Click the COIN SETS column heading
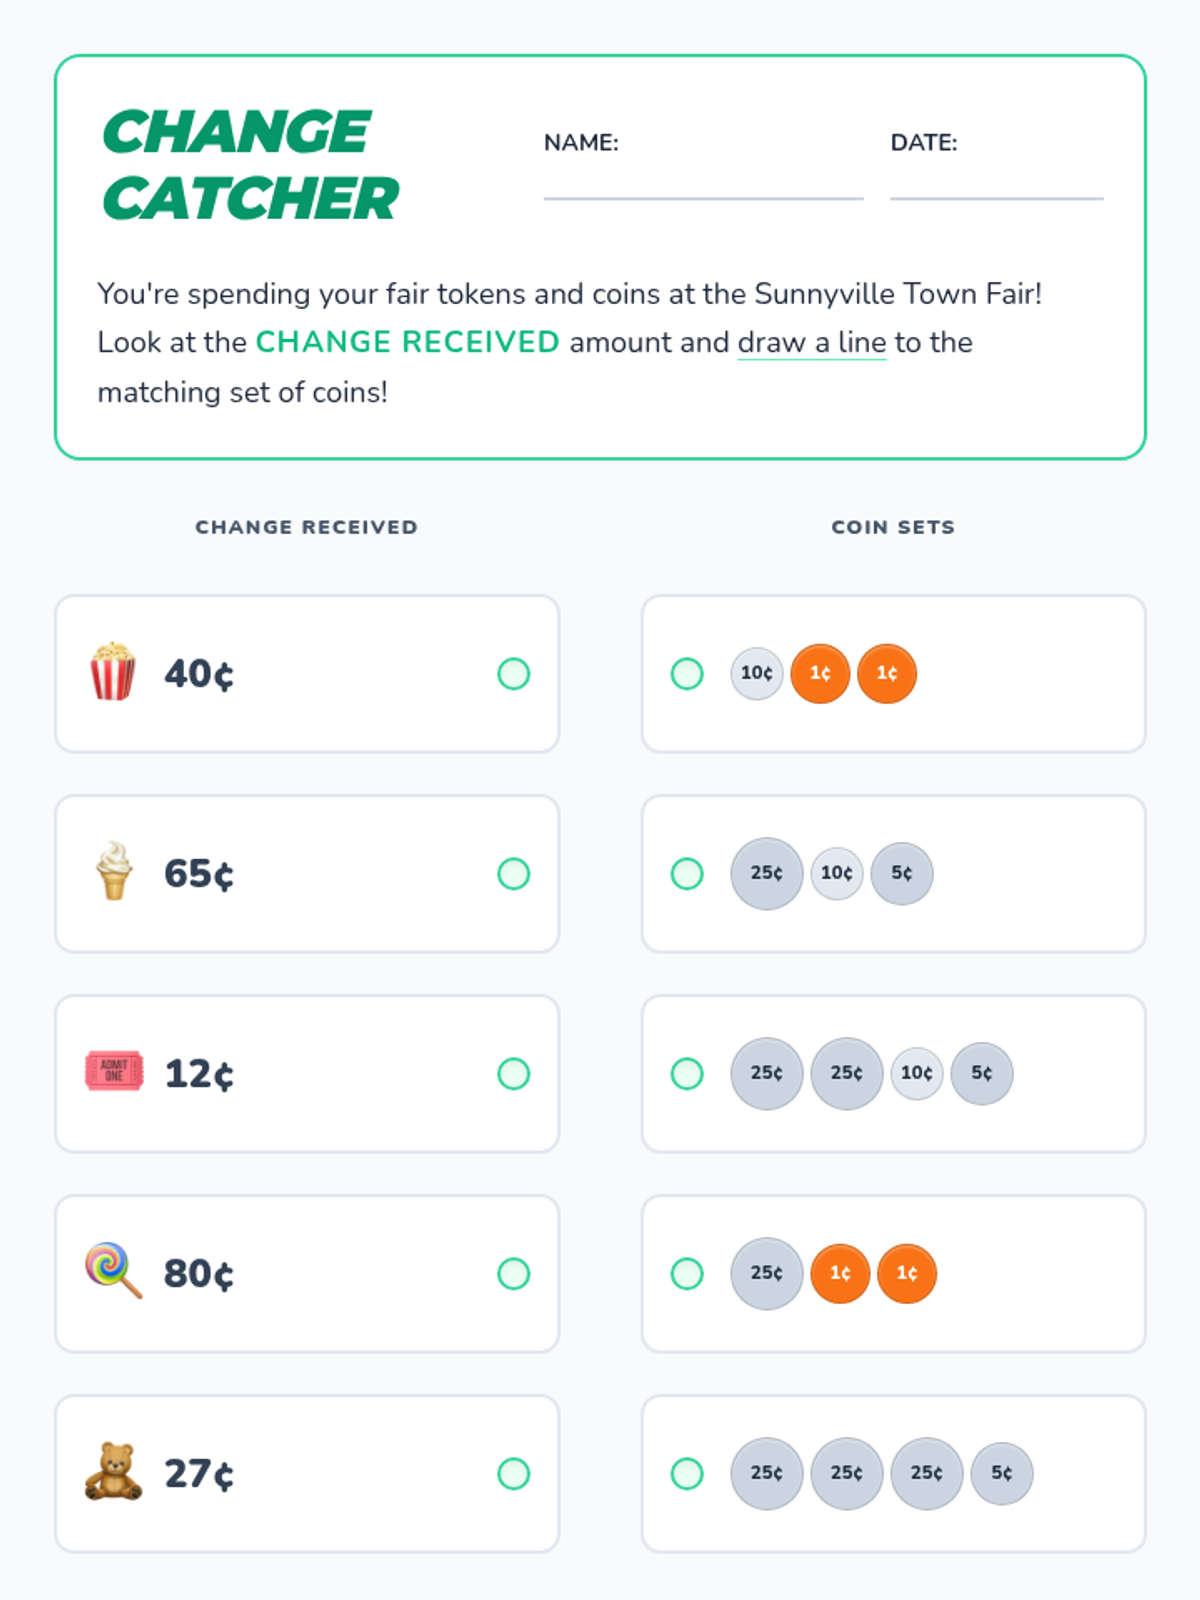 [x=893, y=527]
